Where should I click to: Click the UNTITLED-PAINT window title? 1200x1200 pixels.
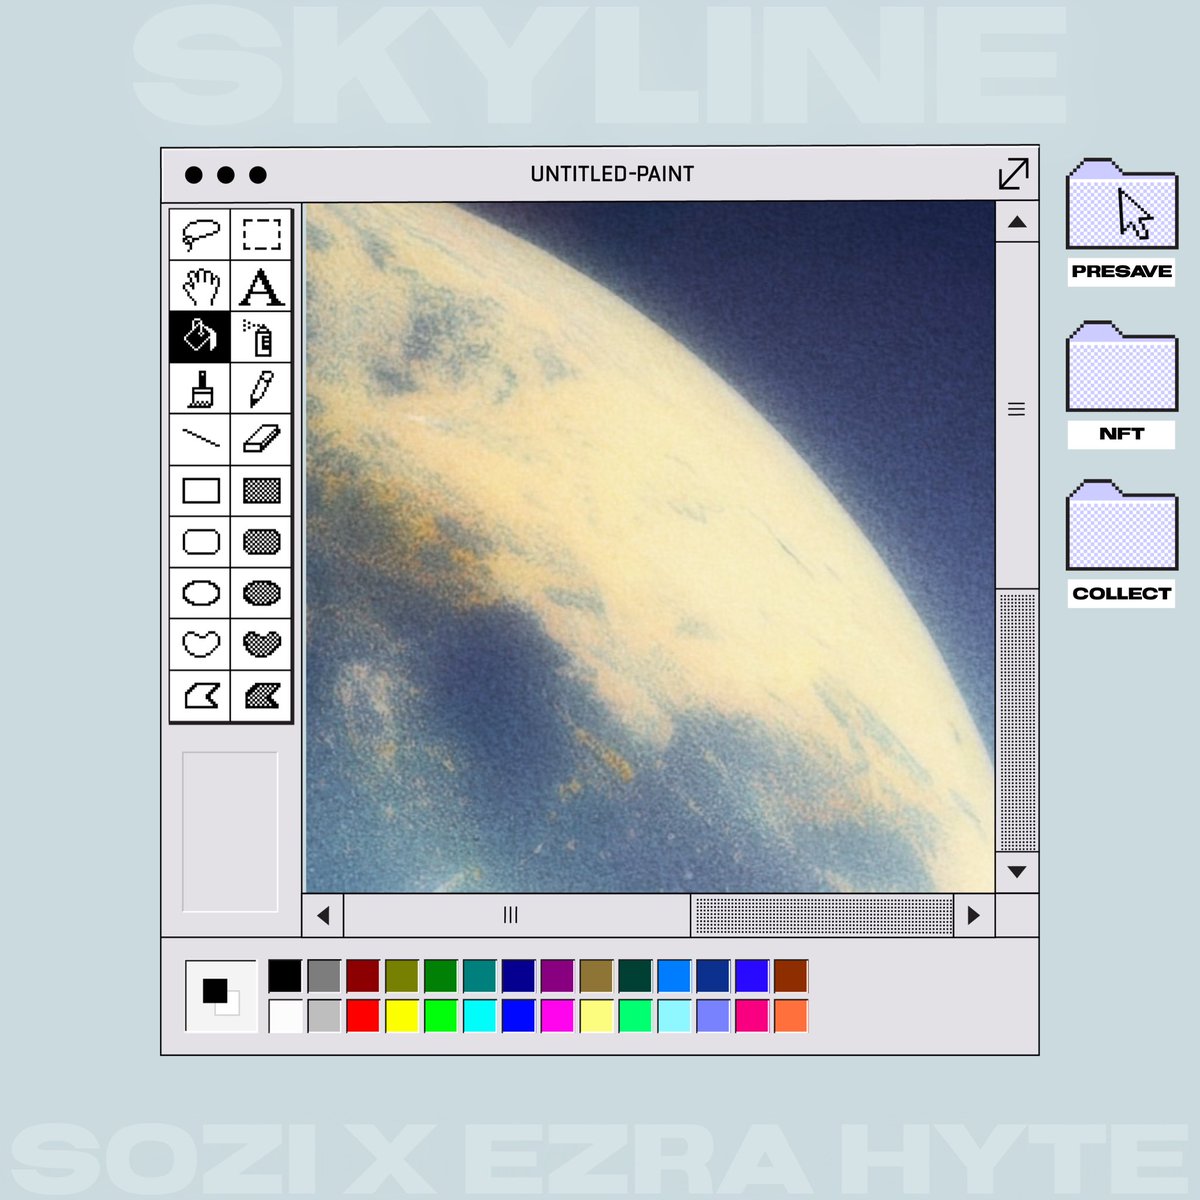coord(612,174)
